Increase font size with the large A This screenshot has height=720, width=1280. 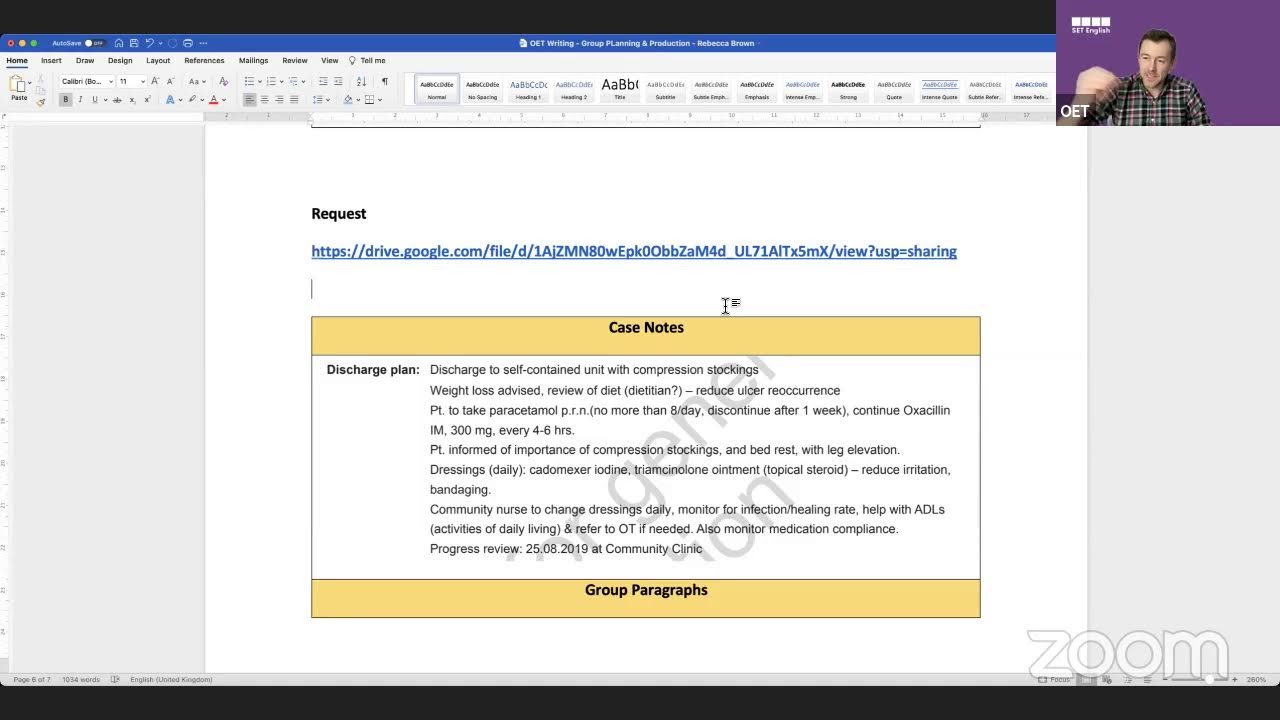(x=155, y=81)
